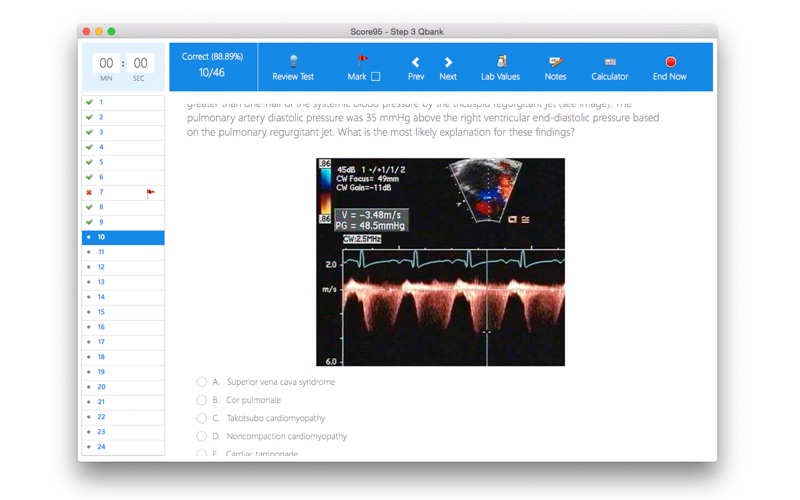Jump to question 24

click(x=123, y=447)
